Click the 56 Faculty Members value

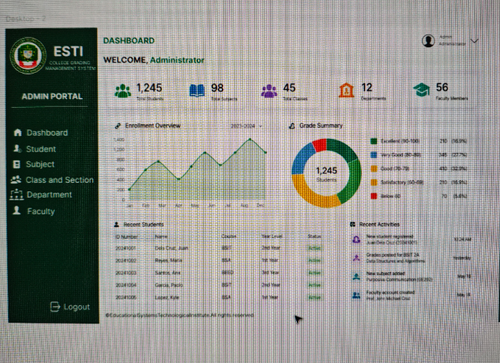point(442,87)
